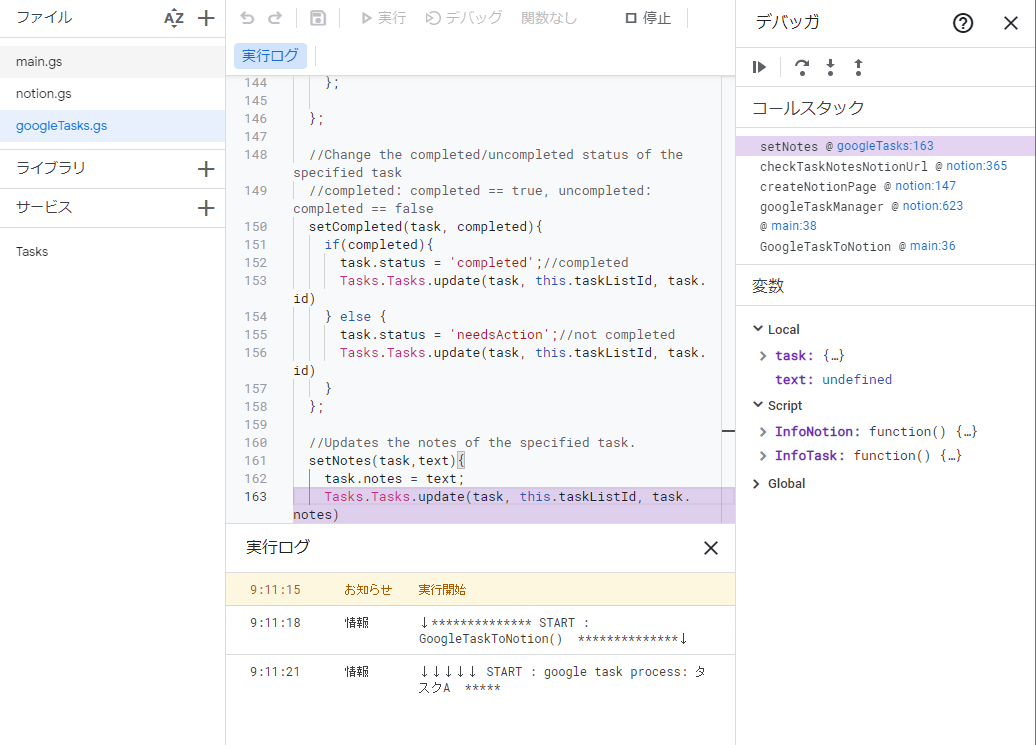Screen dimensions: 1036x745
Task: Collapse the Local variables section
Action: coord(758,329)
